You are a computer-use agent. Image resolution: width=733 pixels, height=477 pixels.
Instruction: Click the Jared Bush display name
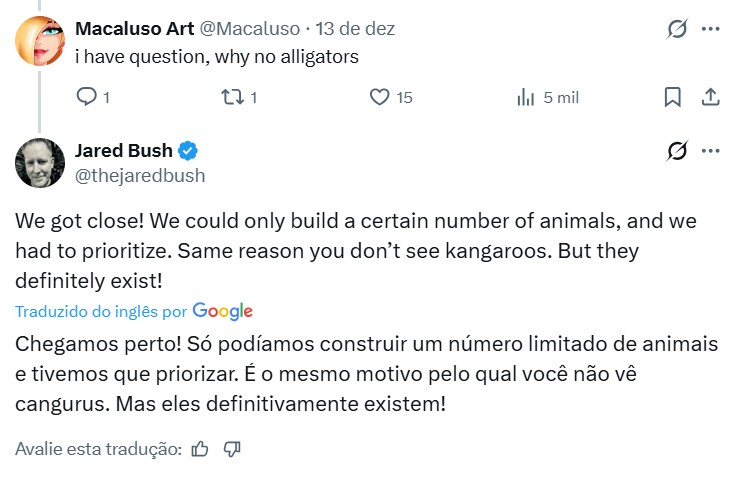(x=124, y=151)
